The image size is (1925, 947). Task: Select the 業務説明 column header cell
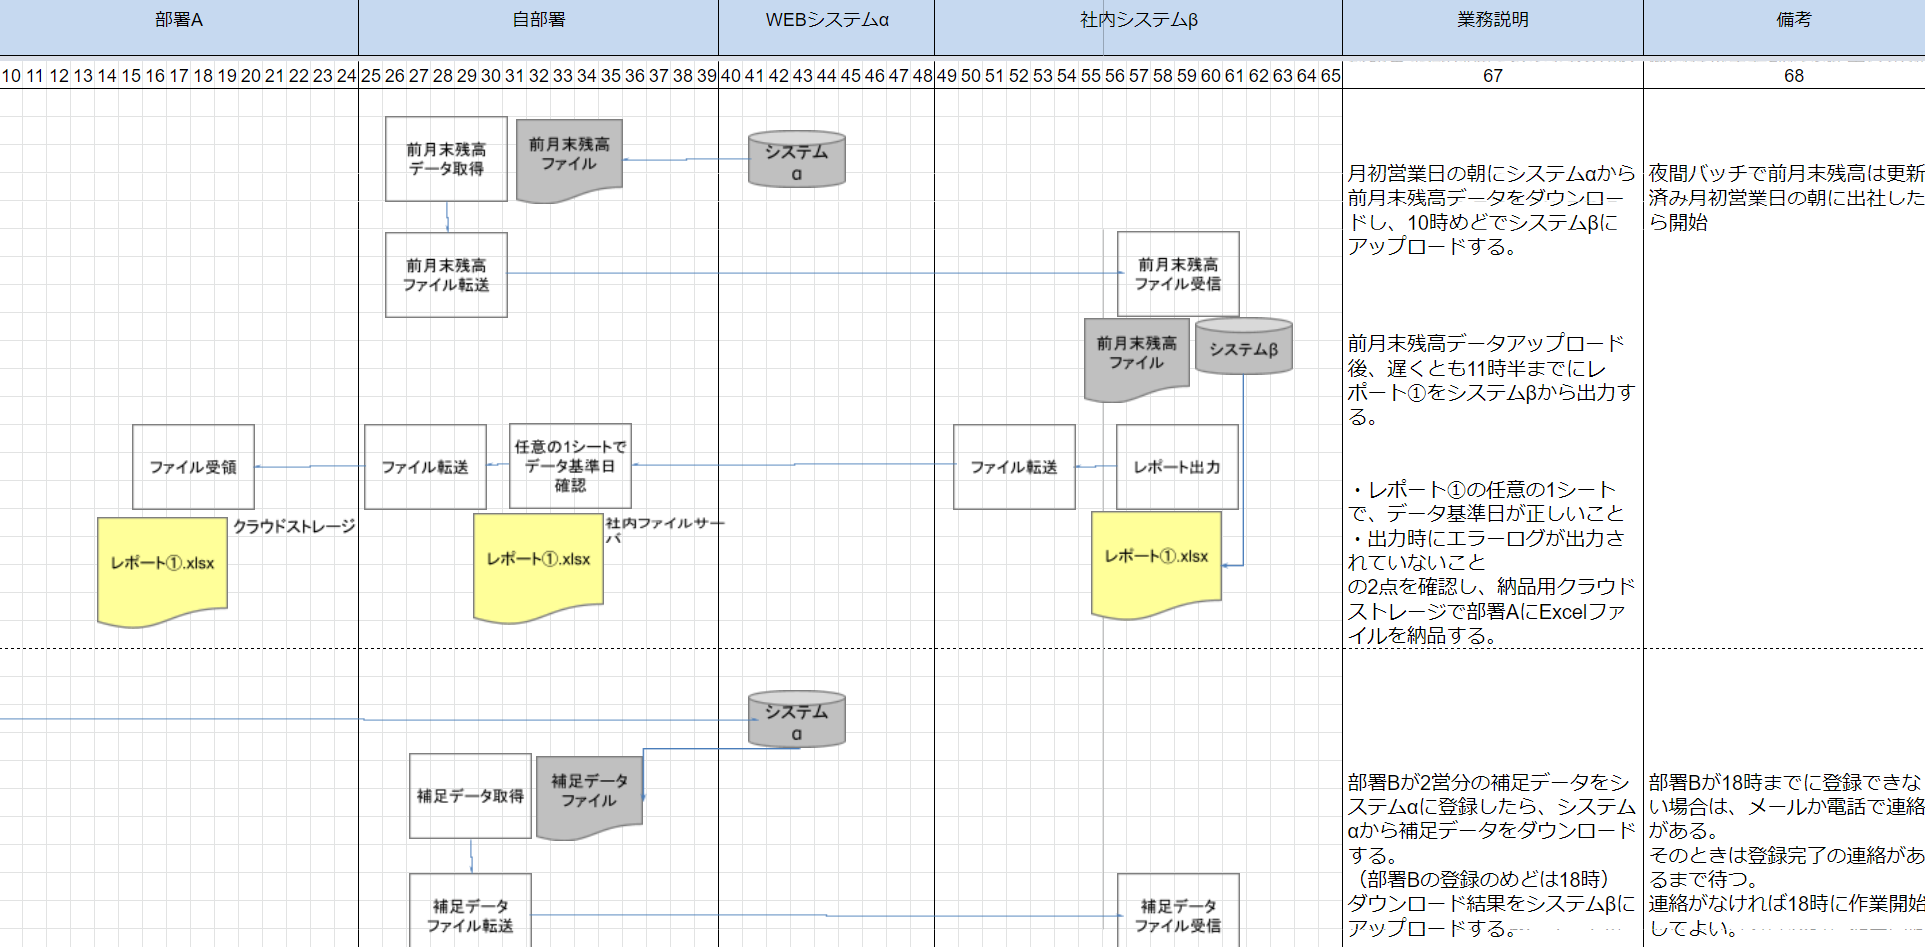click(x=1492, y=20)
